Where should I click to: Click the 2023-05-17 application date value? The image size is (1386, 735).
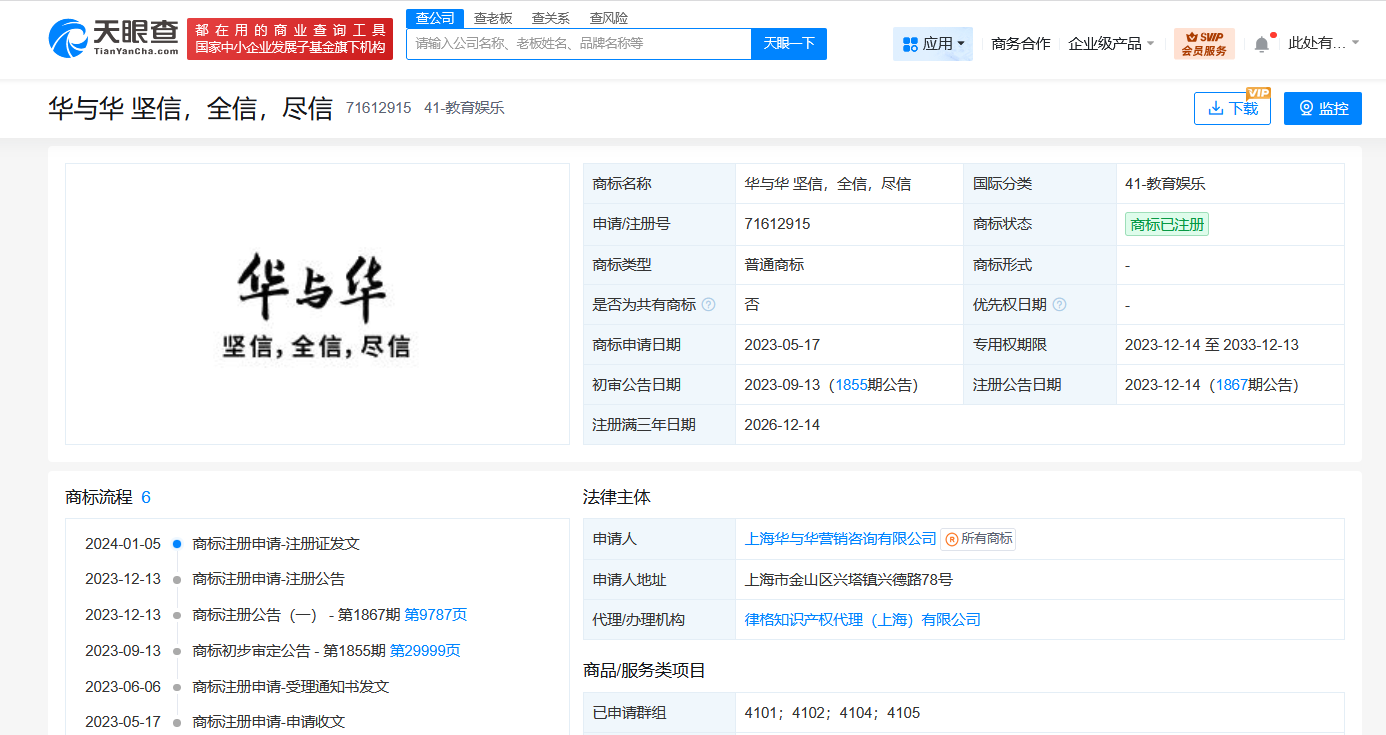782,344
